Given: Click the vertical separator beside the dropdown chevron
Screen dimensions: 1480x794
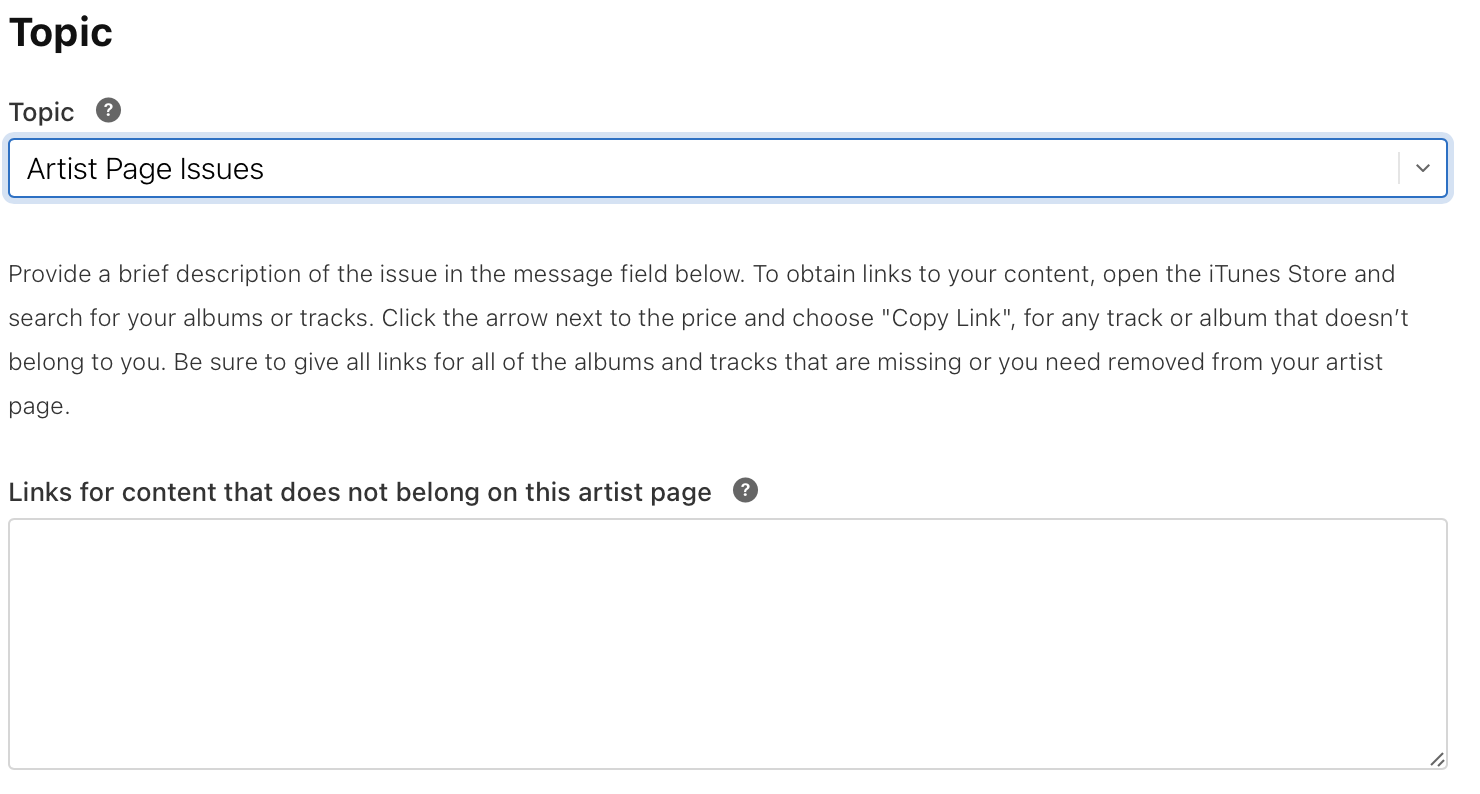Looking at the screenshot, I should coord(1399,168).
